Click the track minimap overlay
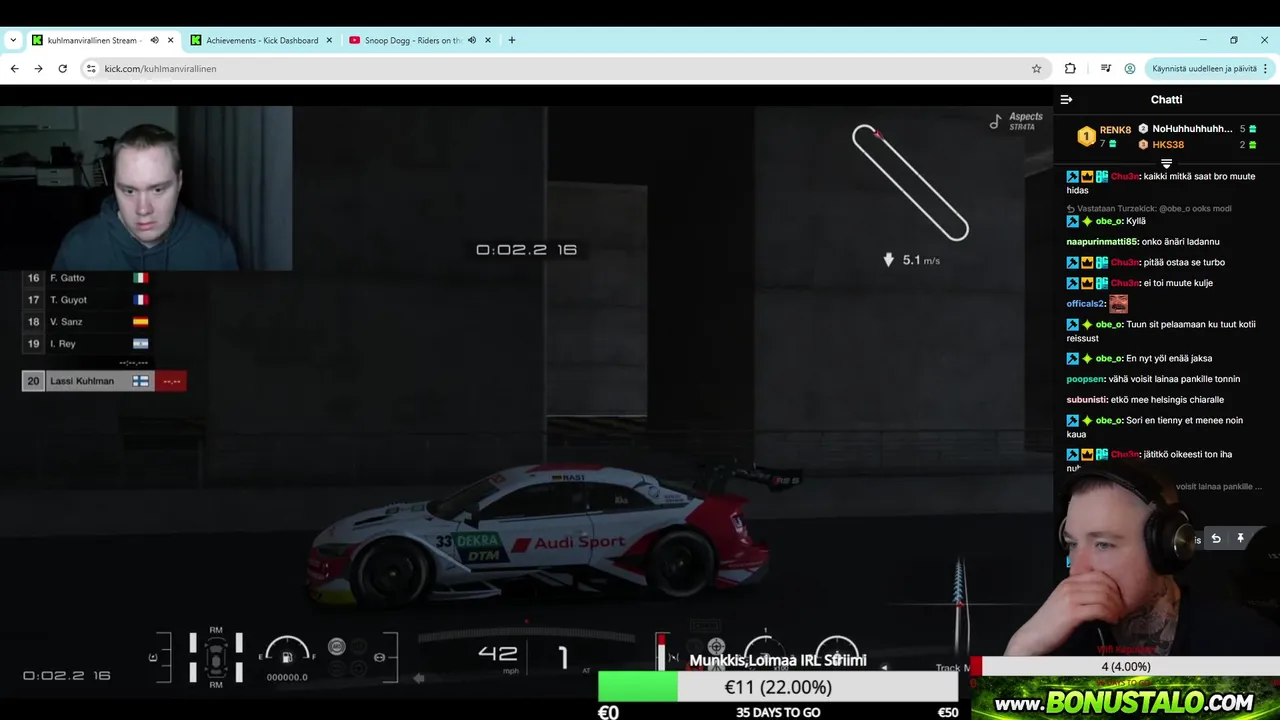 pyautogui.click(x=910, y=182)
